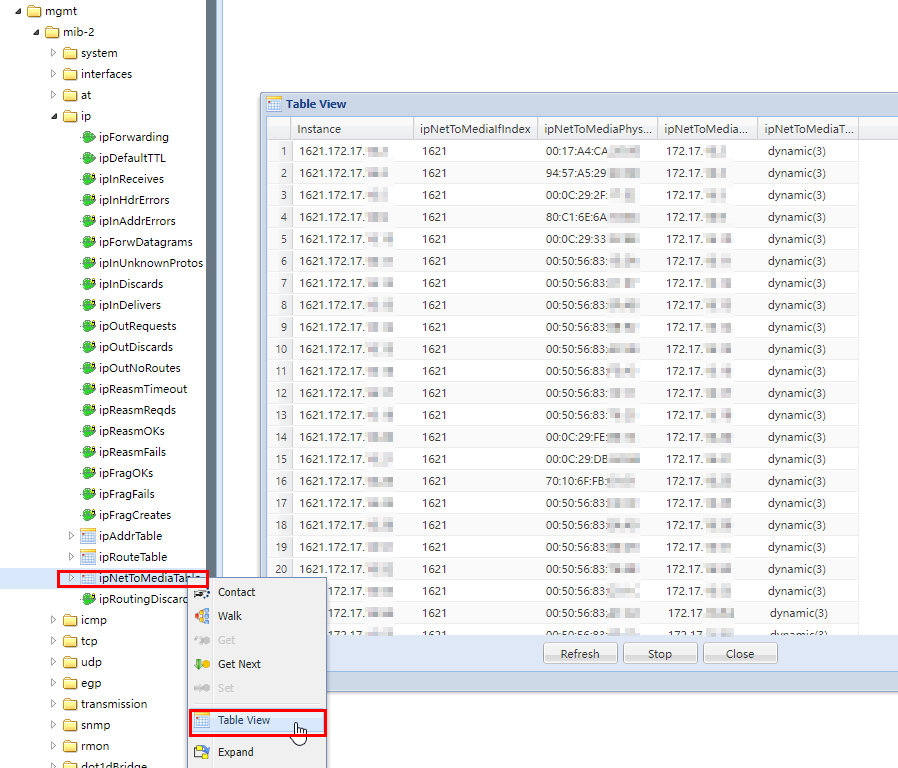The image size is (898, 768).
Task: Click the ipInReceives OID icon
Action: pos(89,178)
